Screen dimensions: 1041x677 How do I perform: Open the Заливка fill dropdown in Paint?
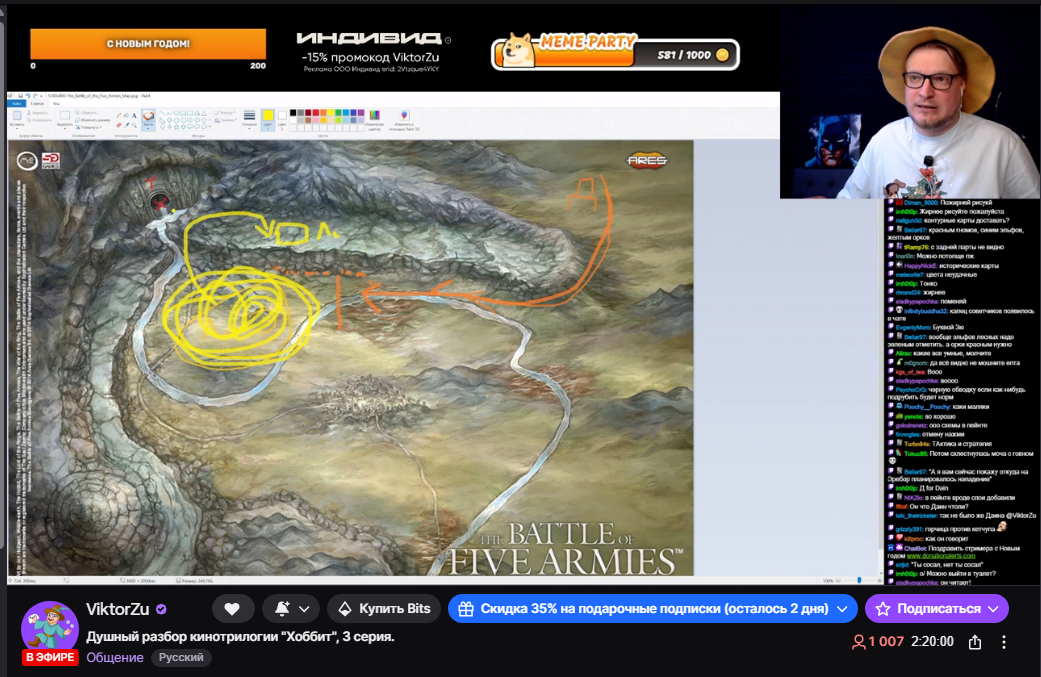click(226, 120)
